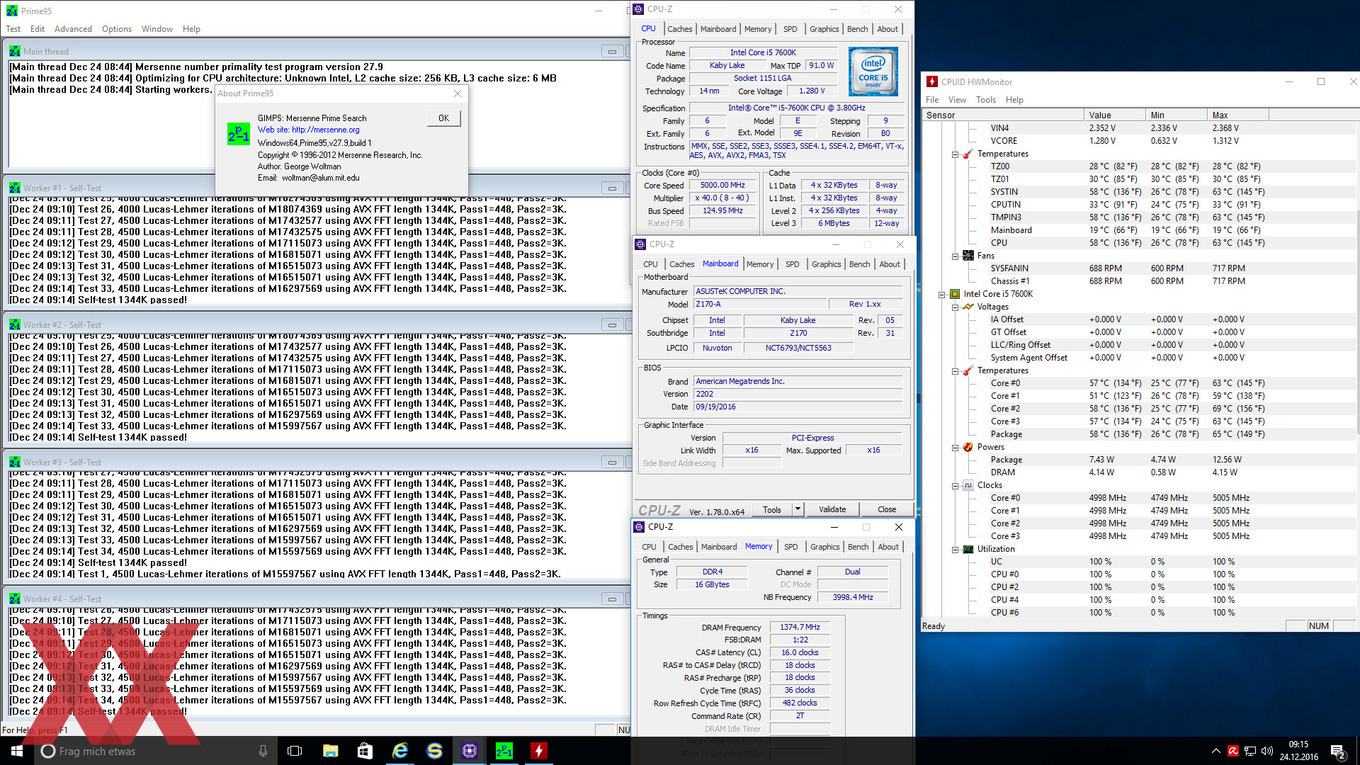The width and height of the screenshot is (1360, 765).
Task: Click the Voltages category icon under Intel Core i5
Action: (967, 307)
